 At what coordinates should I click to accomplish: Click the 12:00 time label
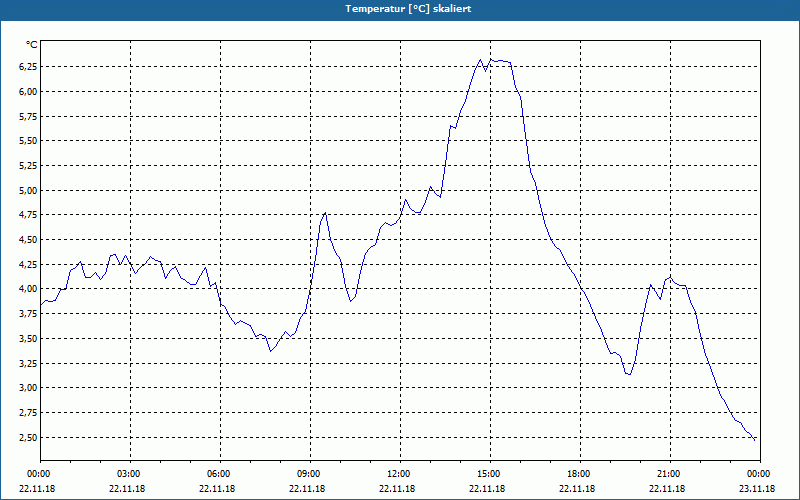(401, 473)
